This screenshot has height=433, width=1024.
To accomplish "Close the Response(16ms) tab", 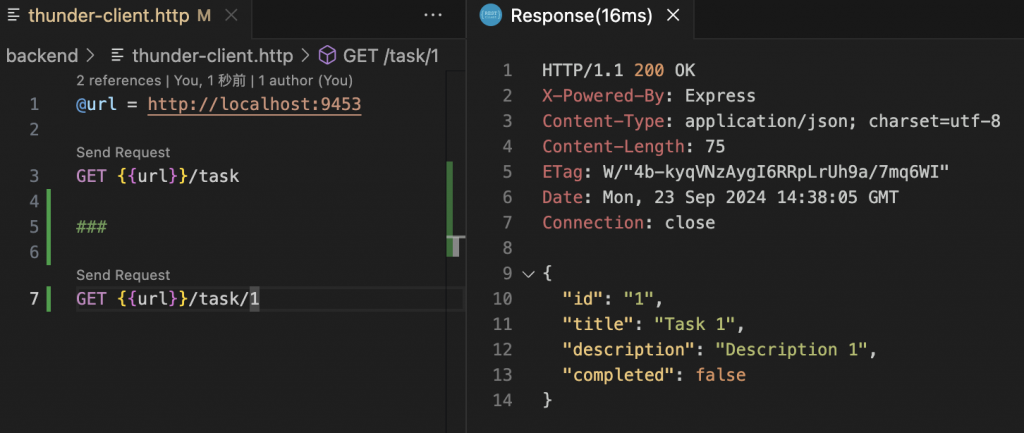I will 672,16.
